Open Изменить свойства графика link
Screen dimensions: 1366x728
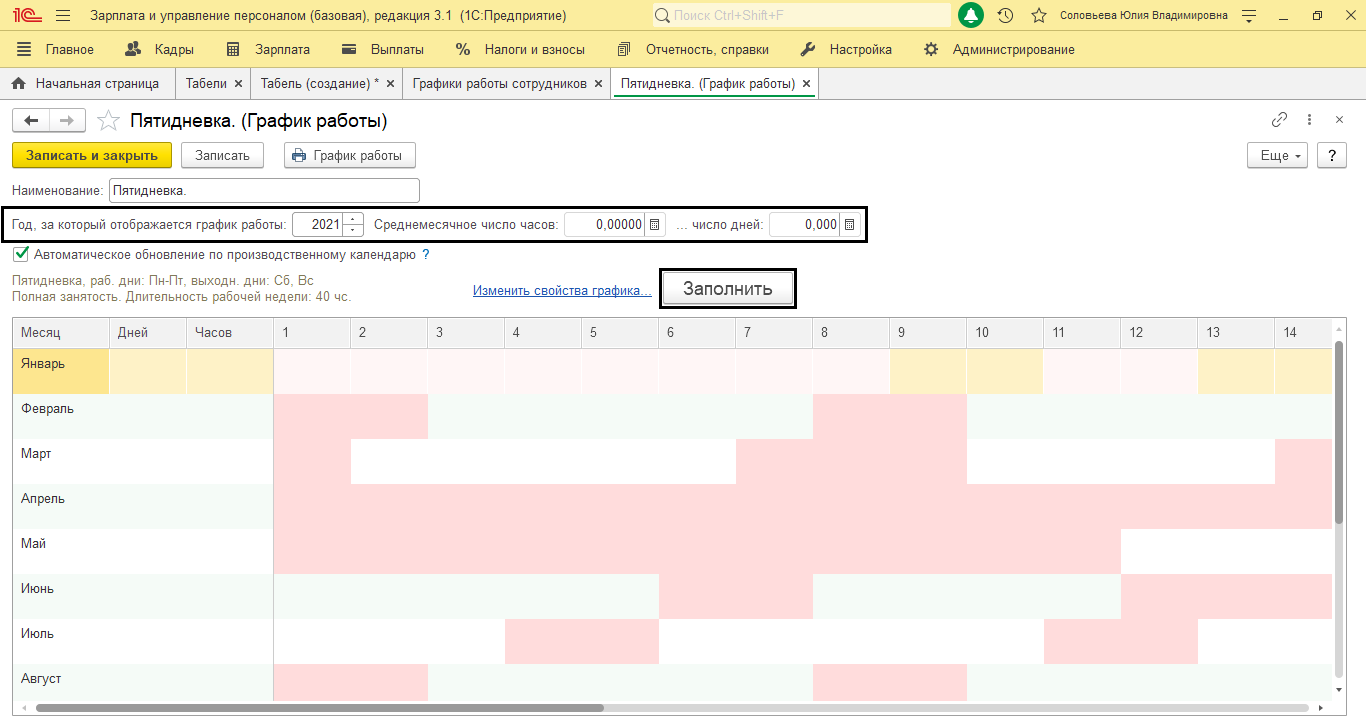point(562,291)
